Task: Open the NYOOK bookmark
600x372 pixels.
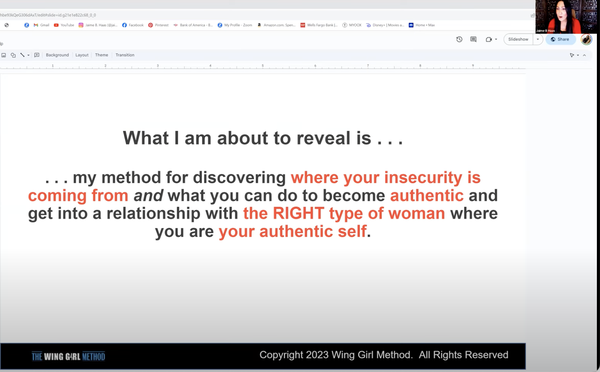Action: click(352, 25)
